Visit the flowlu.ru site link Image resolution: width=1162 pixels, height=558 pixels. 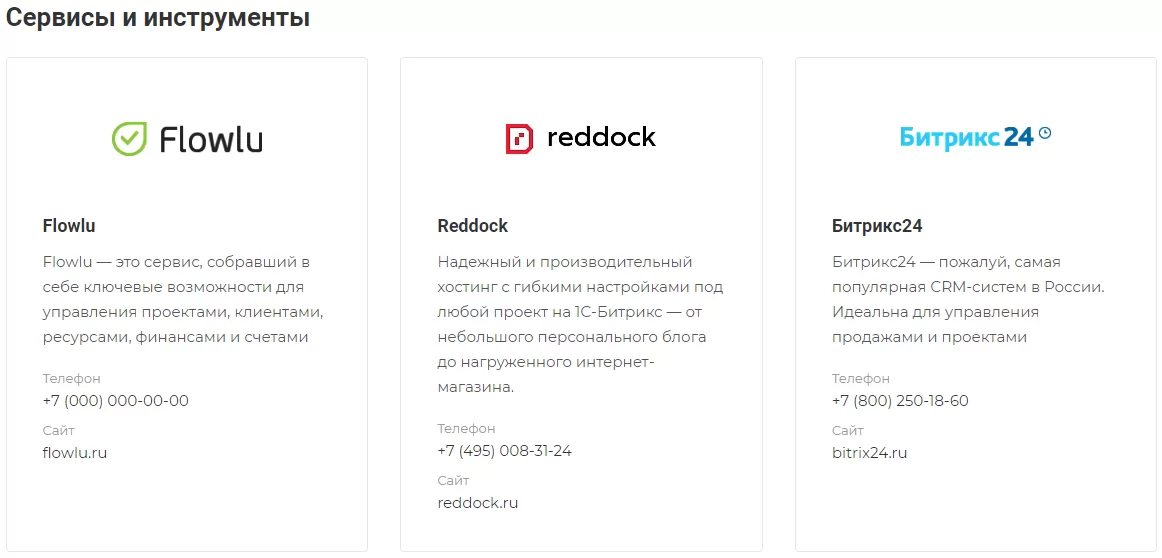point(75,452)
